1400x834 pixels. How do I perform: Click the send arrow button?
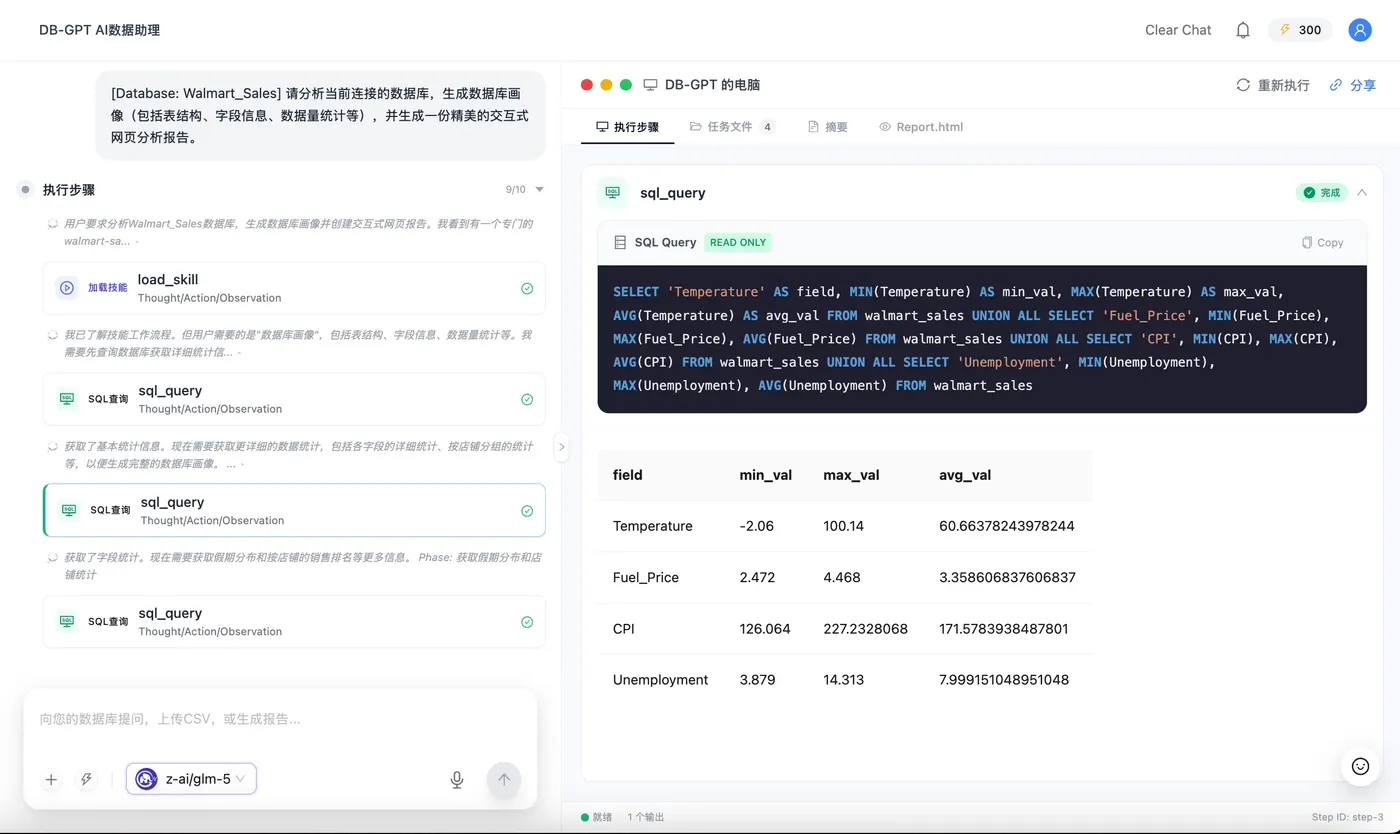tap(504, 780)
